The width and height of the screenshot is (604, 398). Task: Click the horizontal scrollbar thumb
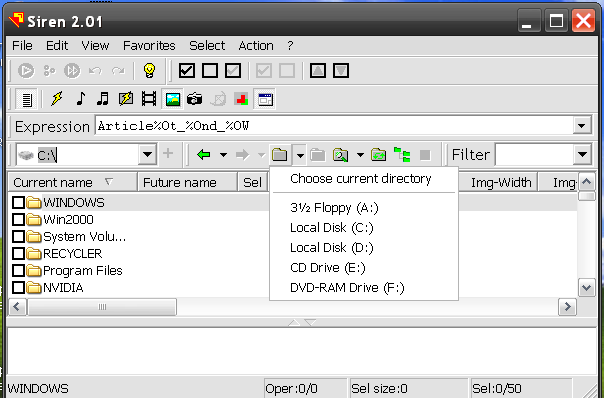pyautogui.click(x=102, y=307)
